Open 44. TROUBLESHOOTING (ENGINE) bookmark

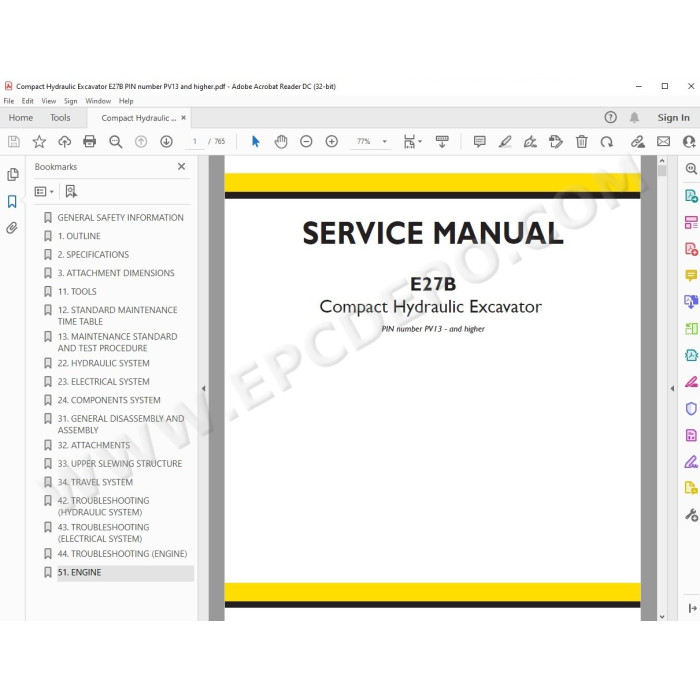pos(122,554)
